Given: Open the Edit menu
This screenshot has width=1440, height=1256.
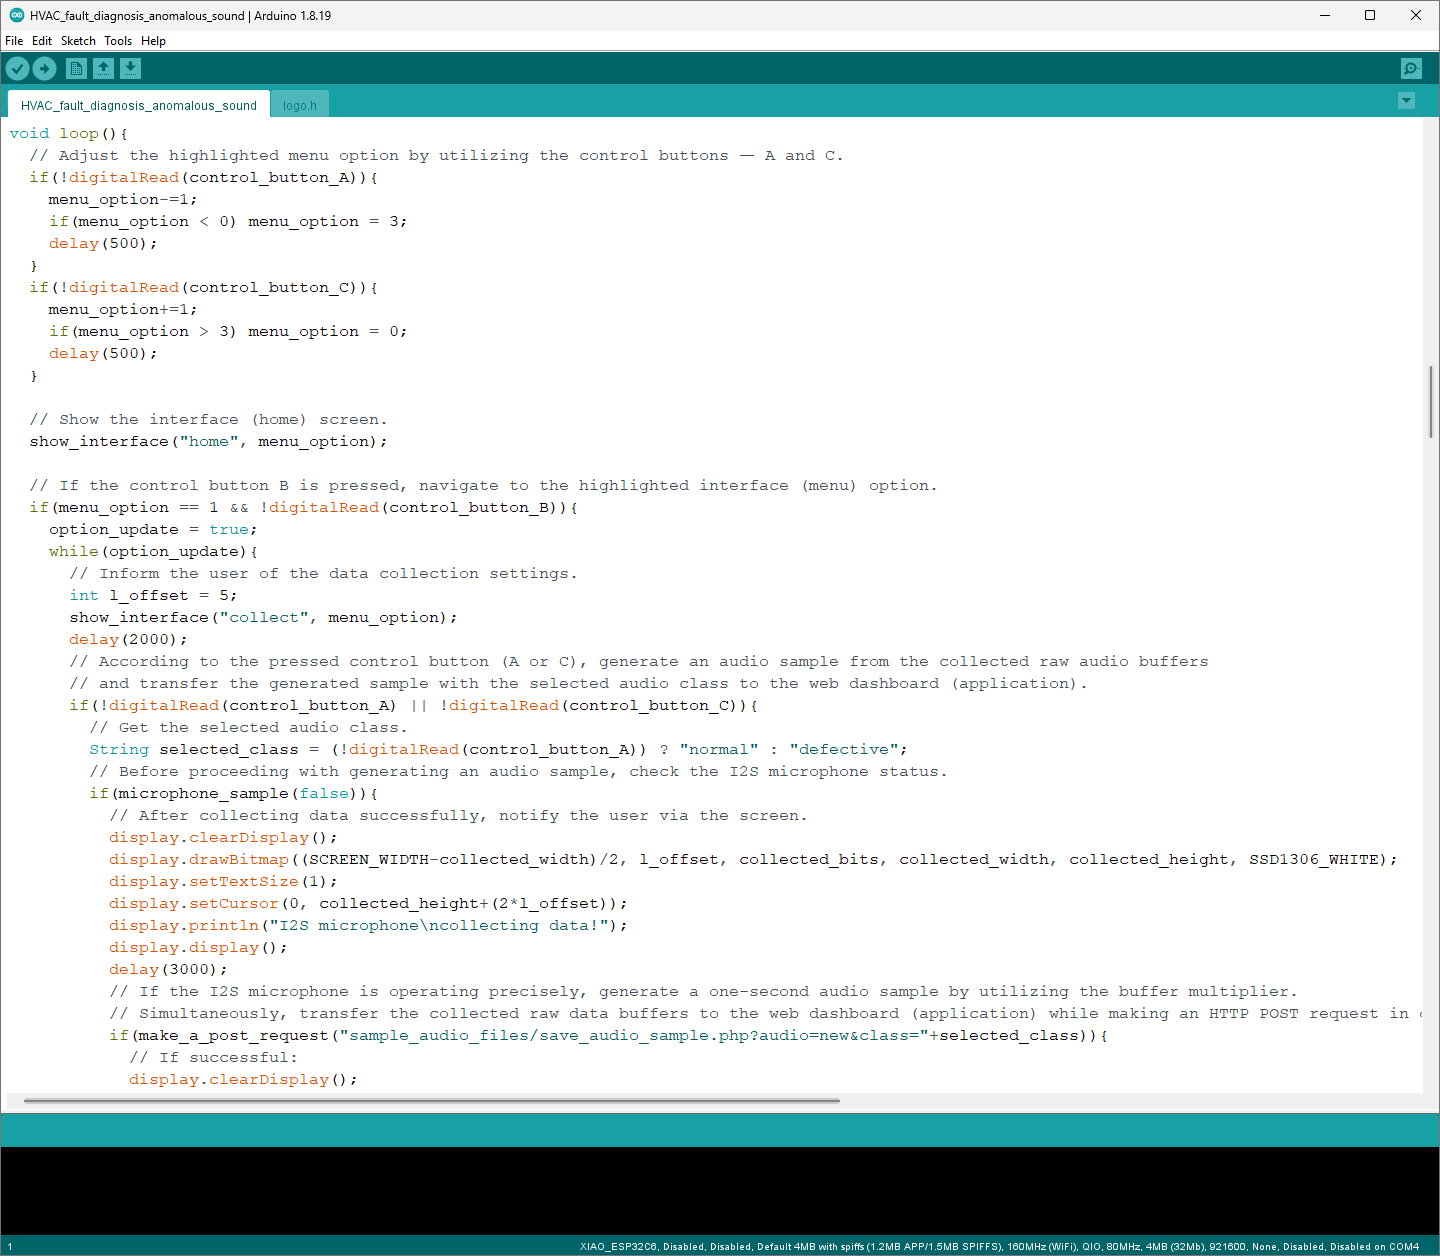Looking at the screenshot, I should (42, 41).
